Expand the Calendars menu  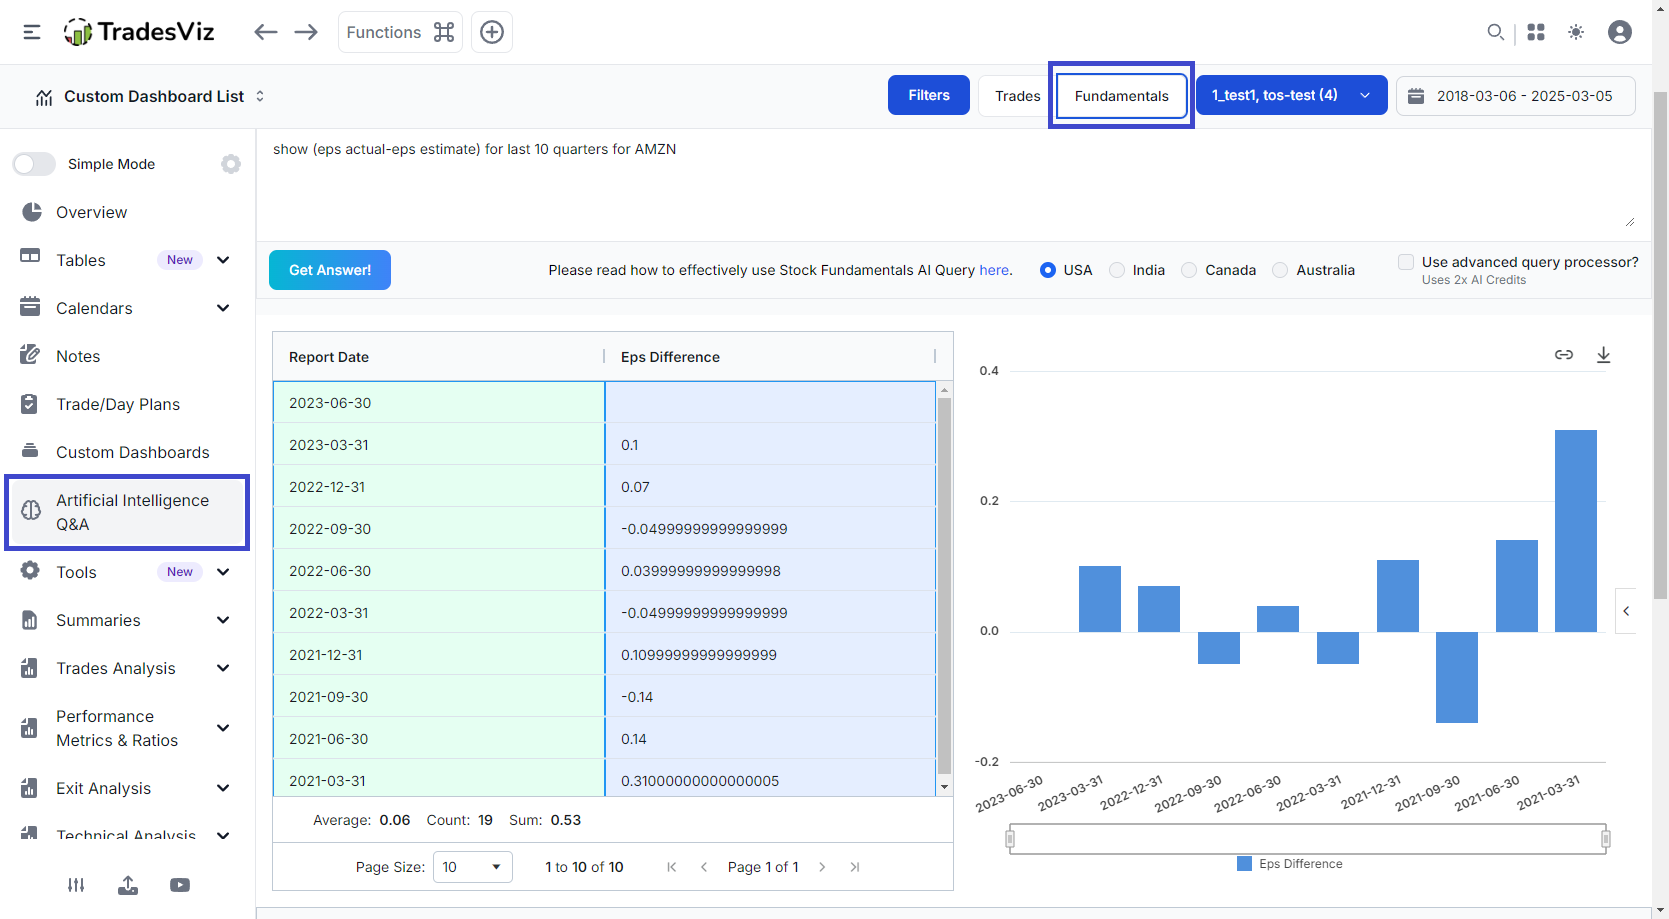click(x=223, y=308)
